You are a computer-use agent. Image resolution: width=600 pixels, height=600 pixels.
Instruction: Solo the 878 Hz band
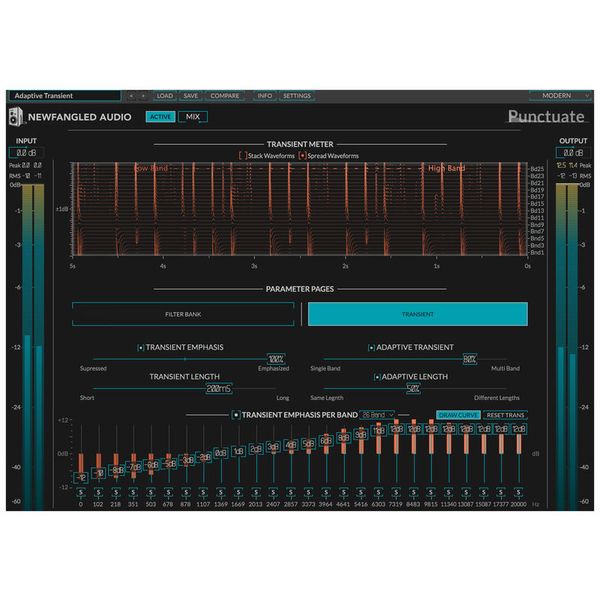[186, 492]
